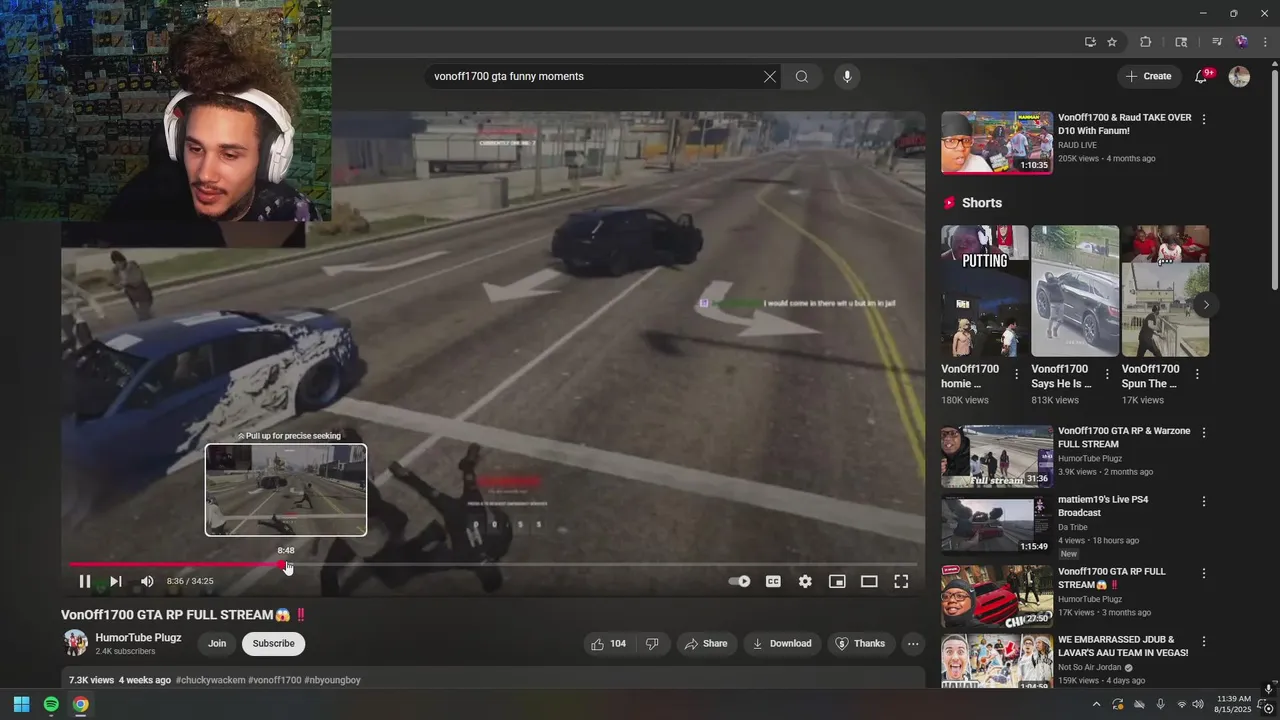Open the HumorTube Plugz channel name

click(x=138, y=637)
